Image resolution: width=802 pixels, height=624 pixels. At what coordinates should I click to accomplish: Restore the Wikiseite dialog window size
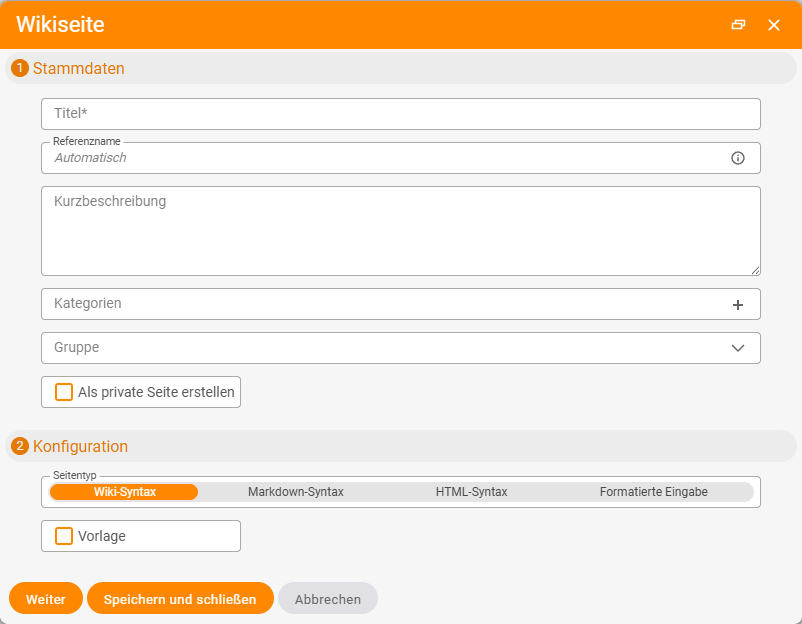(x=738, y=25)
